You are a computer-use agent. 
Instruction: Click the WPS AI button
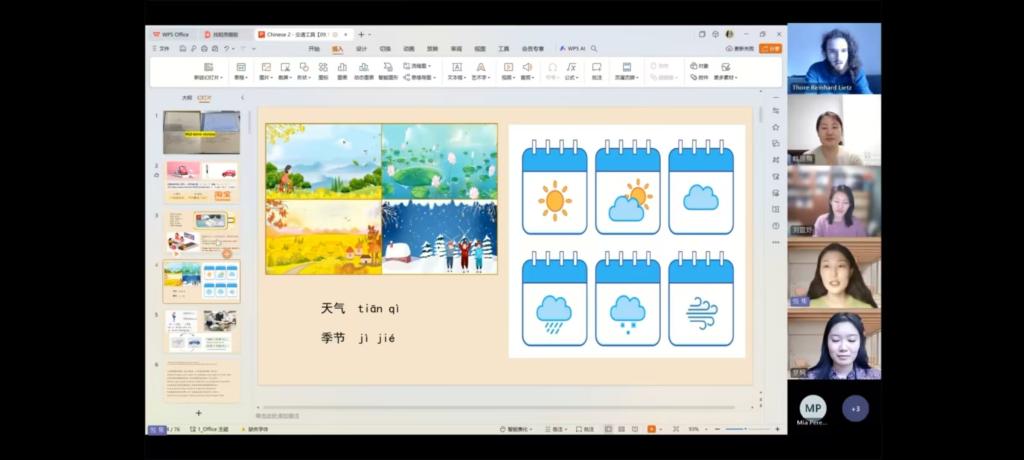tap(573, 48)
